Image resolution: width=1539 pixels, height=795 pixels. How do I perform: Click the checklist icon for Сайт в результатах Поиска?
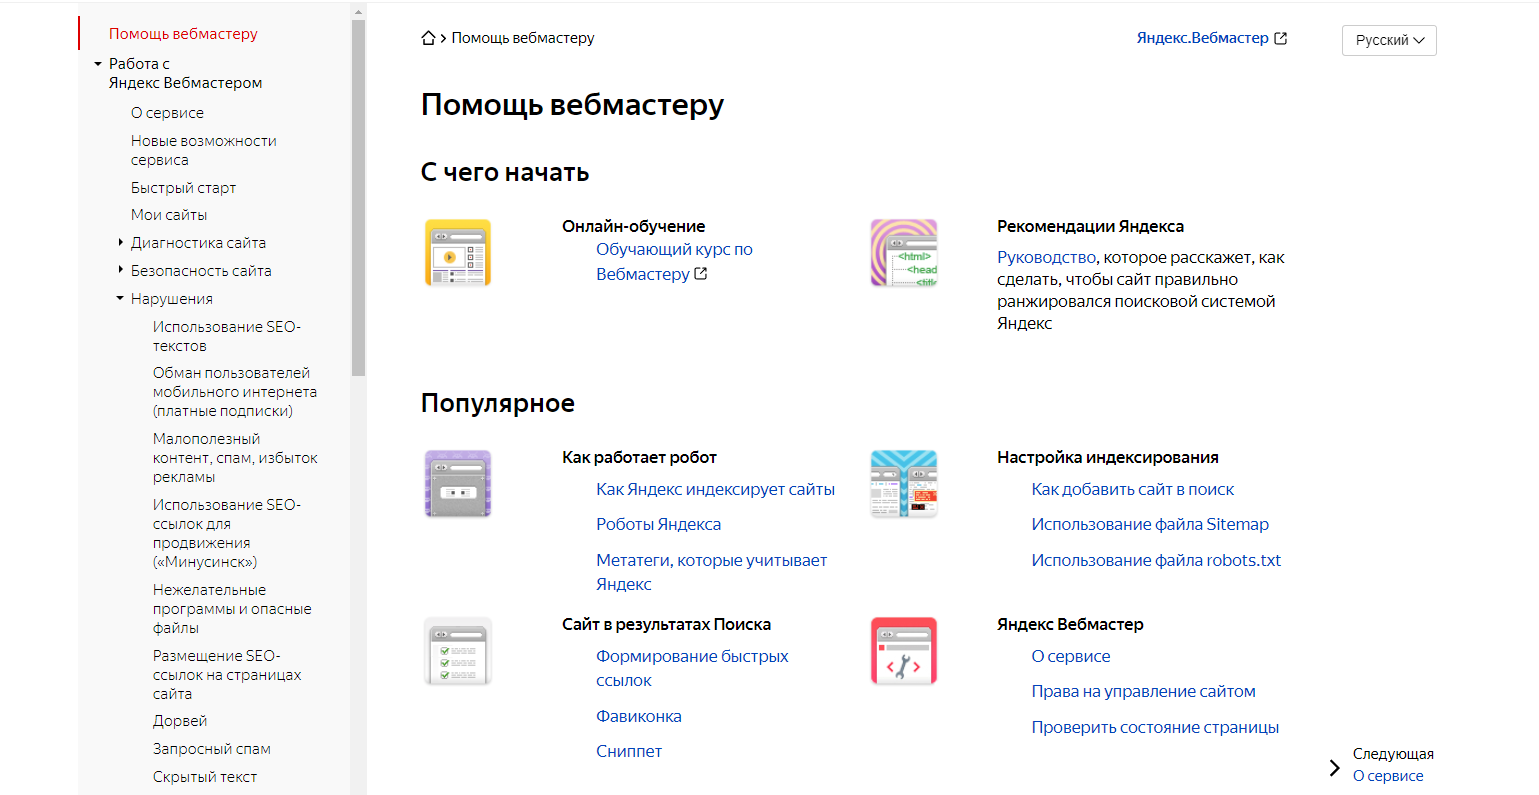pyautogui.click(x=458, y=651)
